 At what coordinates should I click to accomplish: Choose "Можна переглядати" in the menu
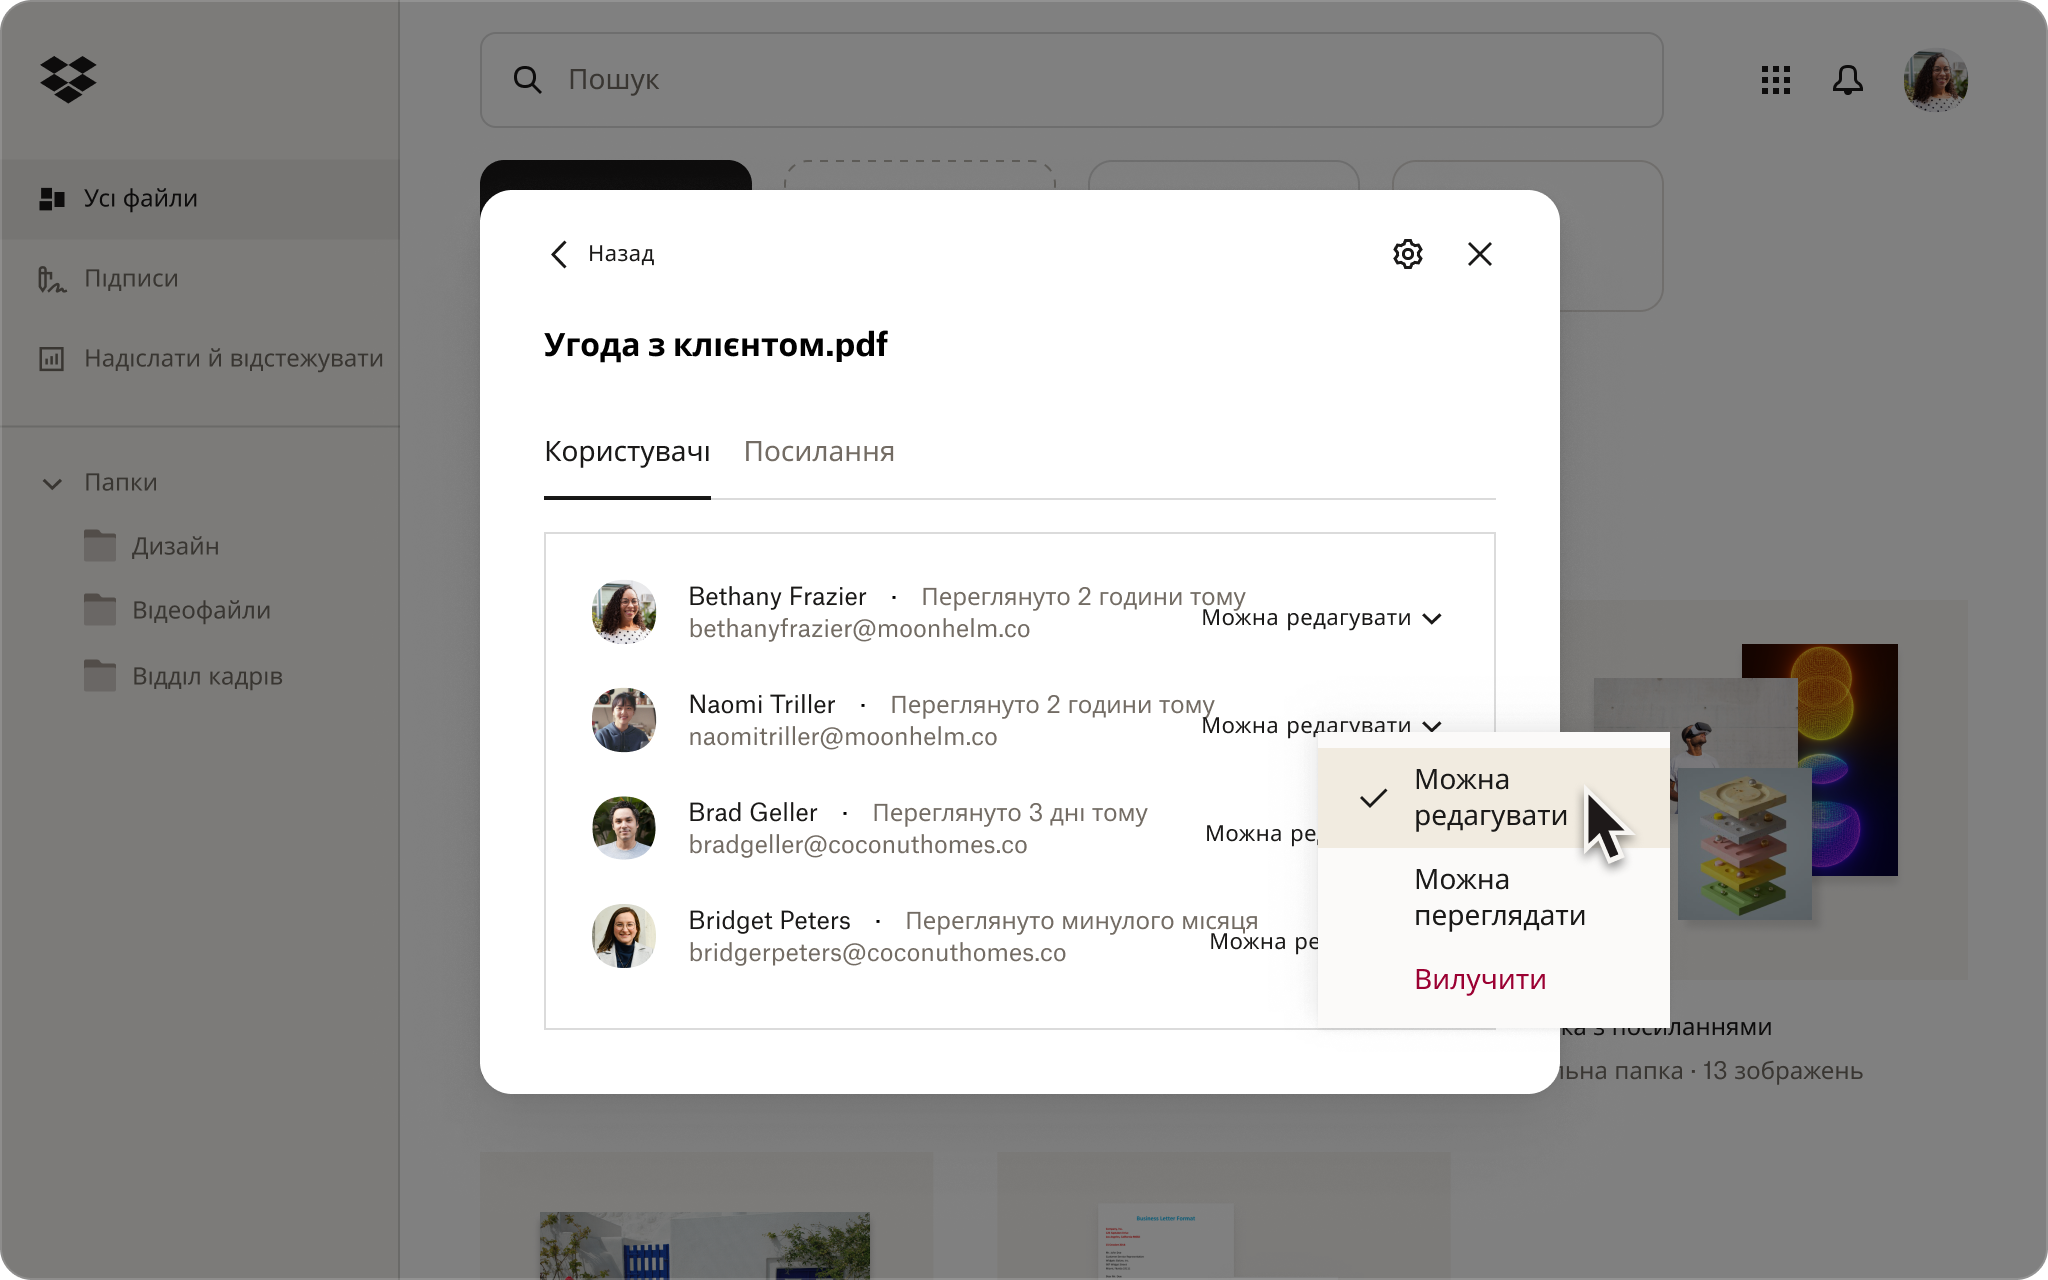coord(1499,897)
